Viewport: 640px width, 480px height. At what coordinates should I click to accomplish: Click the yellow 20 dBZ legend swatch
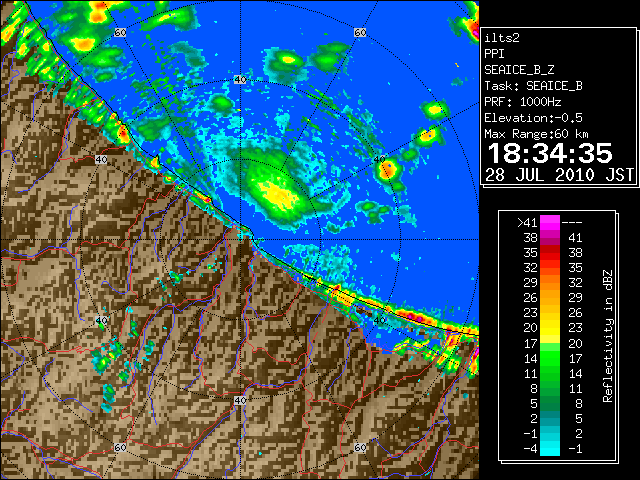tap(550, 328)
